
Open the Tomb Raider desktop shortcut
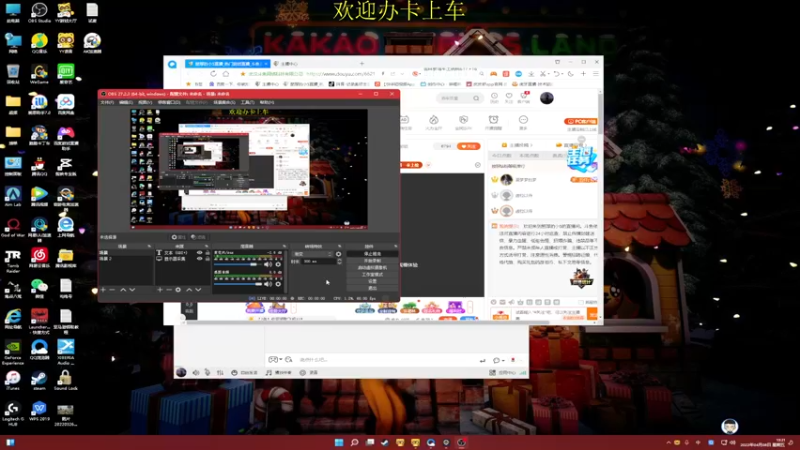pyautogui.click(x=13, y=261)
